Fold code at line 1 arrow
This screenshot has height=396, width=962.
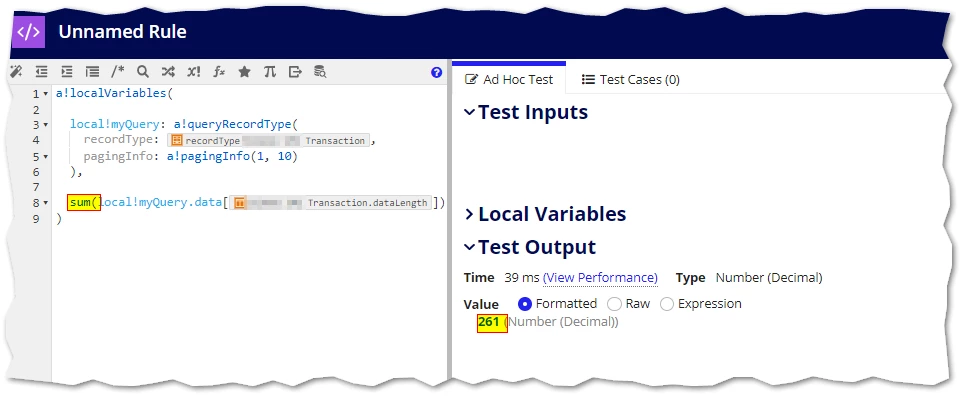pyautogui.click(x=46, y=95)
